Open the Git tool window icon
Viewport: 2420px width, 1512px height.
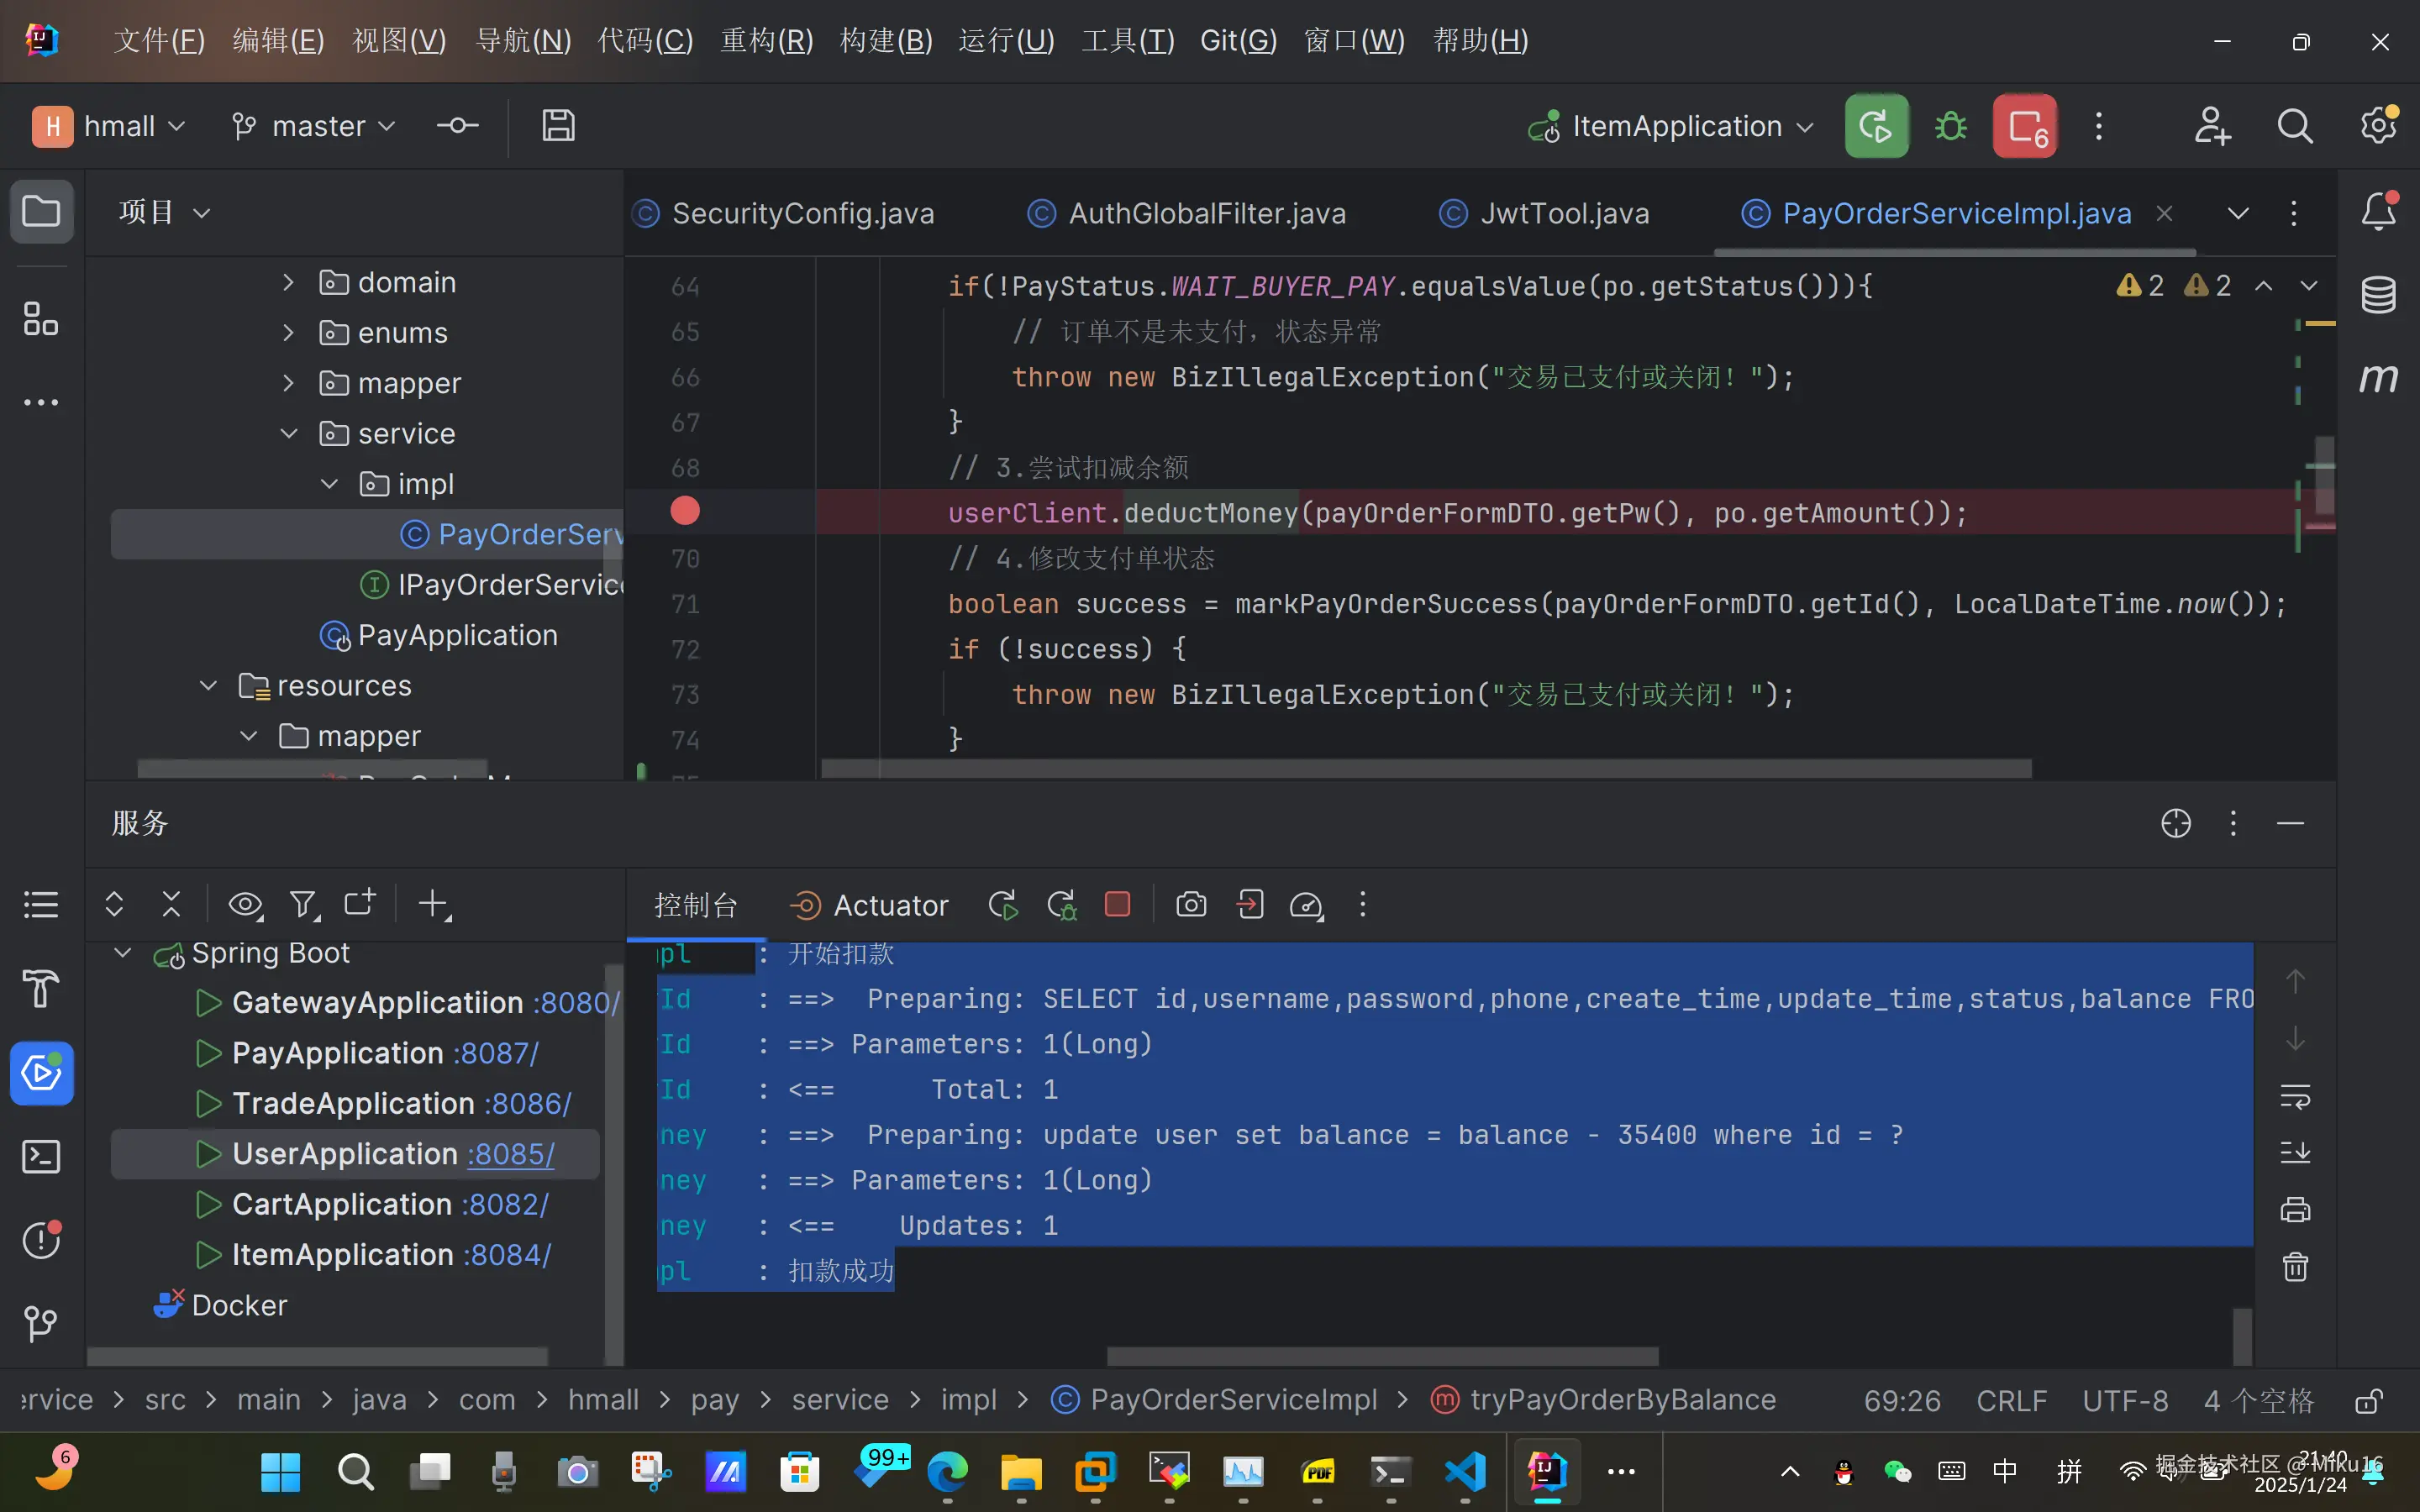(x=41, y=1323)
